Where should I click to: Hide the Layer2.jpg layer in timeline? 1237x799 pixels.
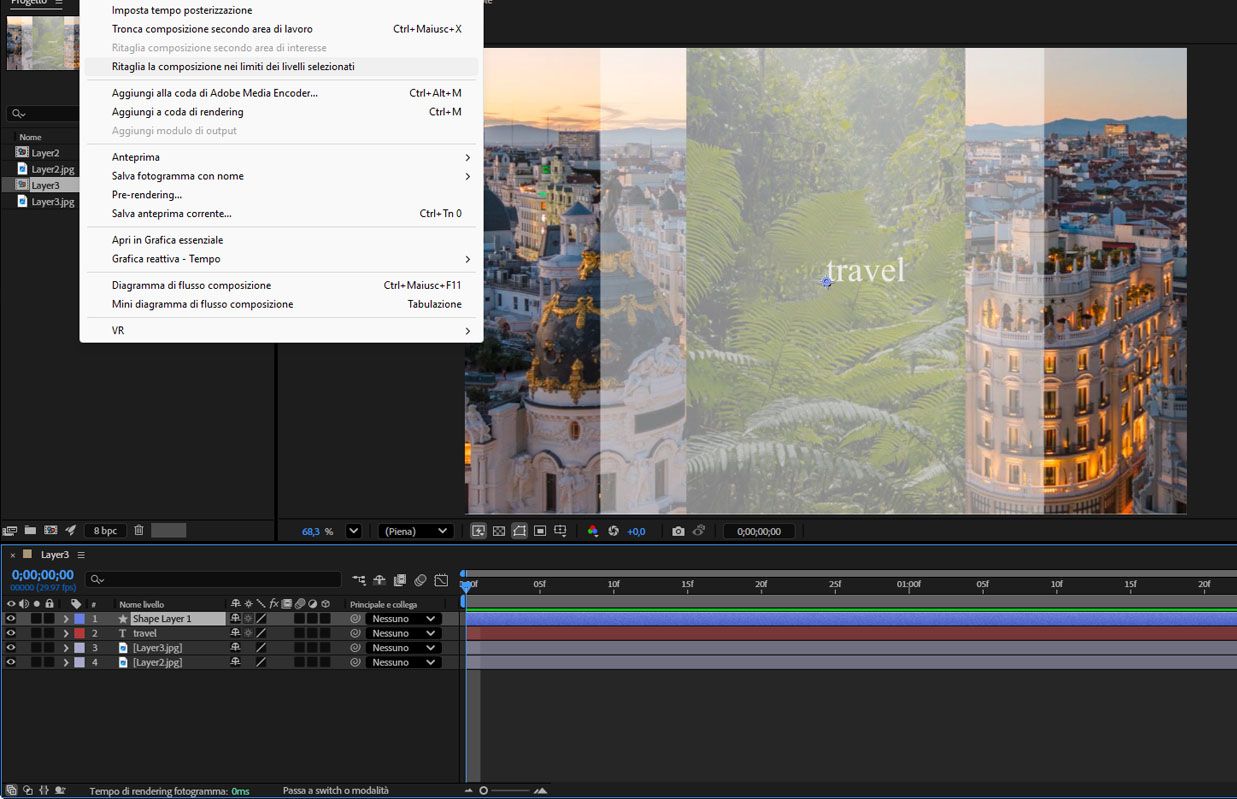tap(11, 662)
